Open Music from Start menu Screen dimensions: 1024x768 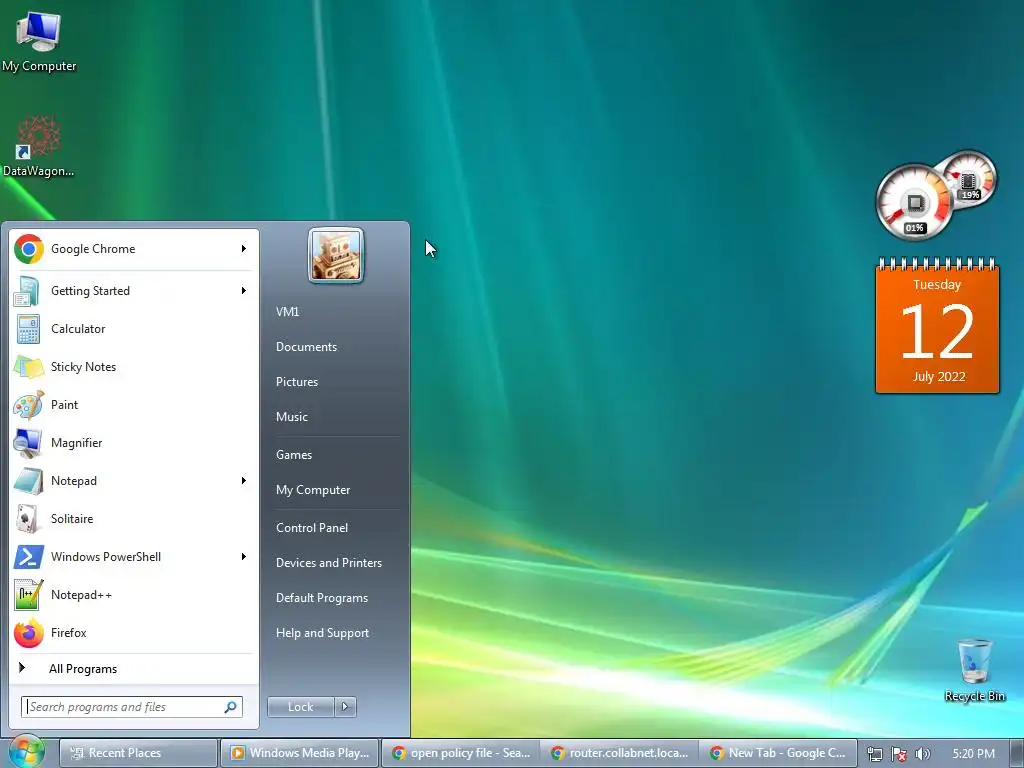(x=291, y=417)
